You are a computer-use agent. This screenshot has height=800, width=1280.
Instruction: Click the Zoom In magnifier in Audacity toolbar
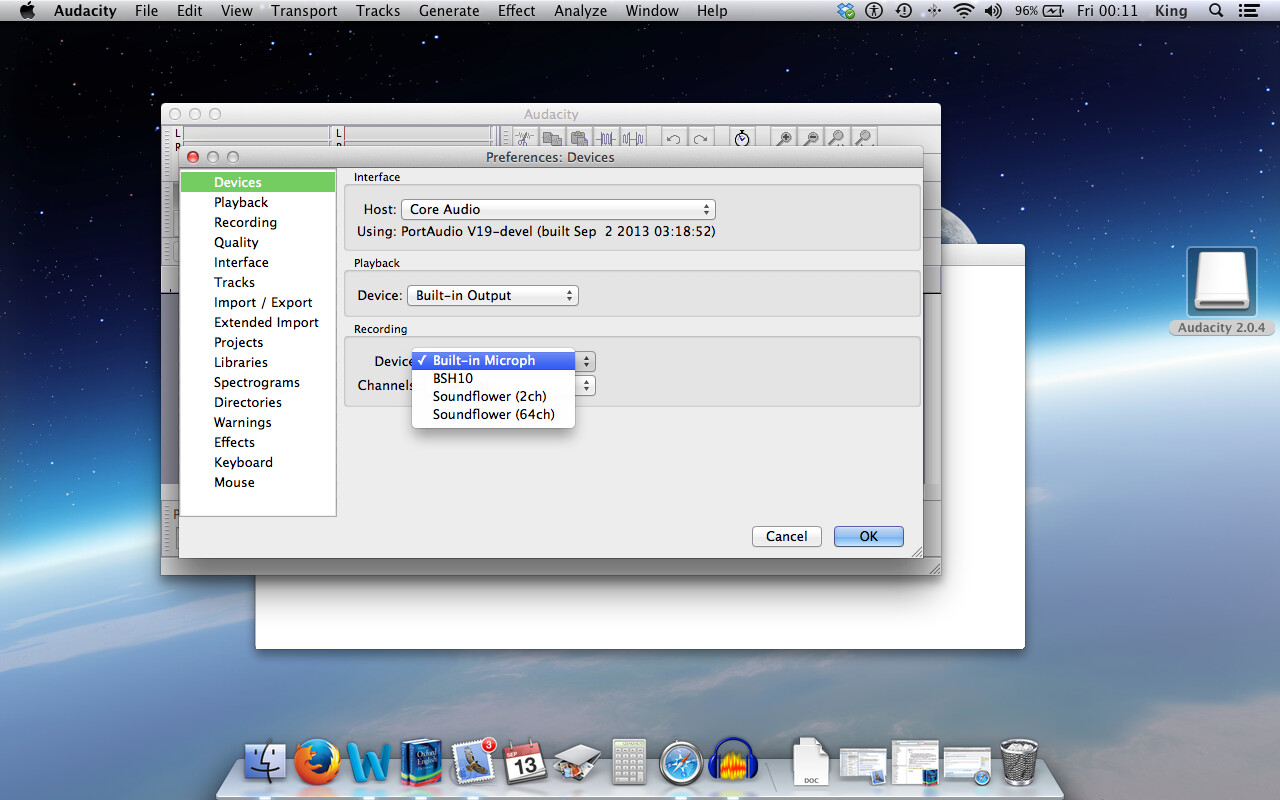point(784,138)
